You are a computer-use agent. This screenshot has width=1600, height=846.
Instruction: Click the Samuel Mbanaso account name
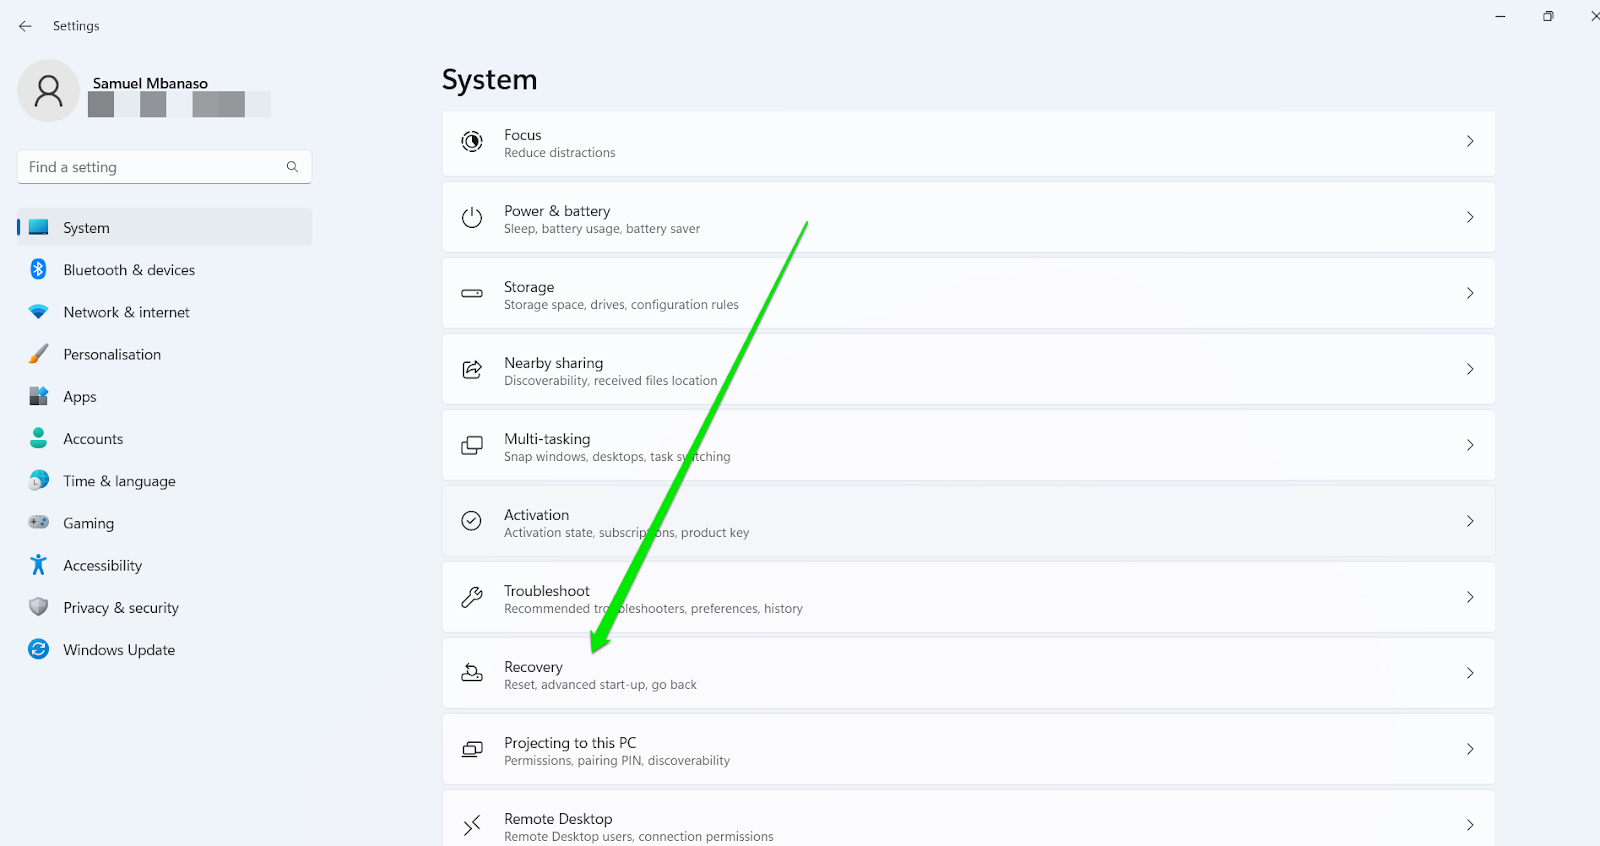150,83
